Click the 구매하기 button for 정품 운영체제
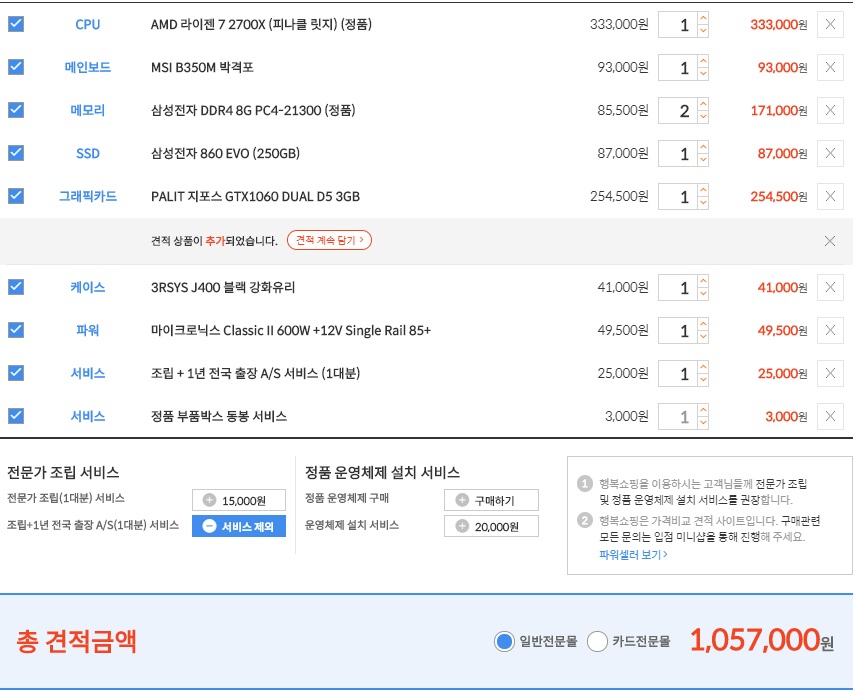Image resolution: width=856 pixels, height=691 pixels. coord(491,500)
